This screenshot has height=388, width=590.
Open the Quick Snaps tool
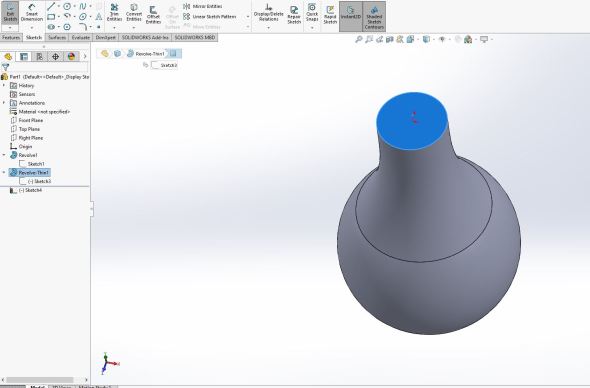312,12
